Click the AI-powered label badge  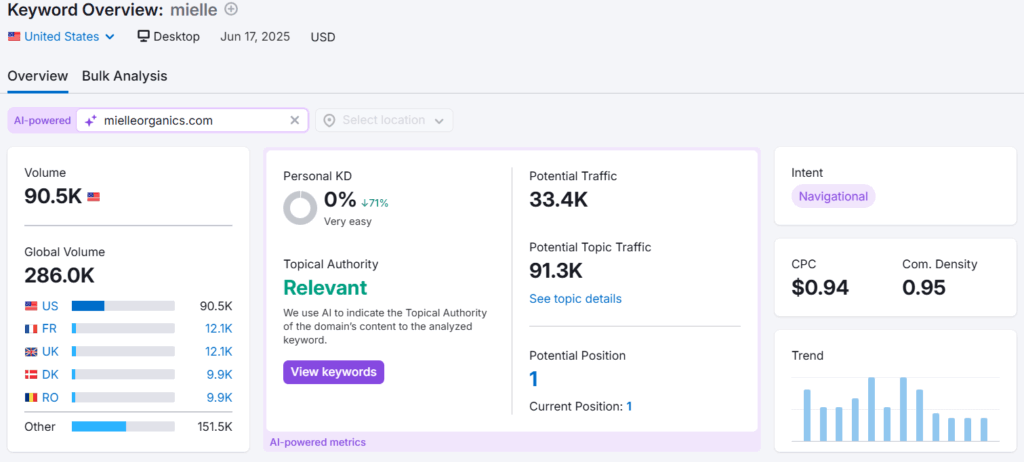point(42,120)
